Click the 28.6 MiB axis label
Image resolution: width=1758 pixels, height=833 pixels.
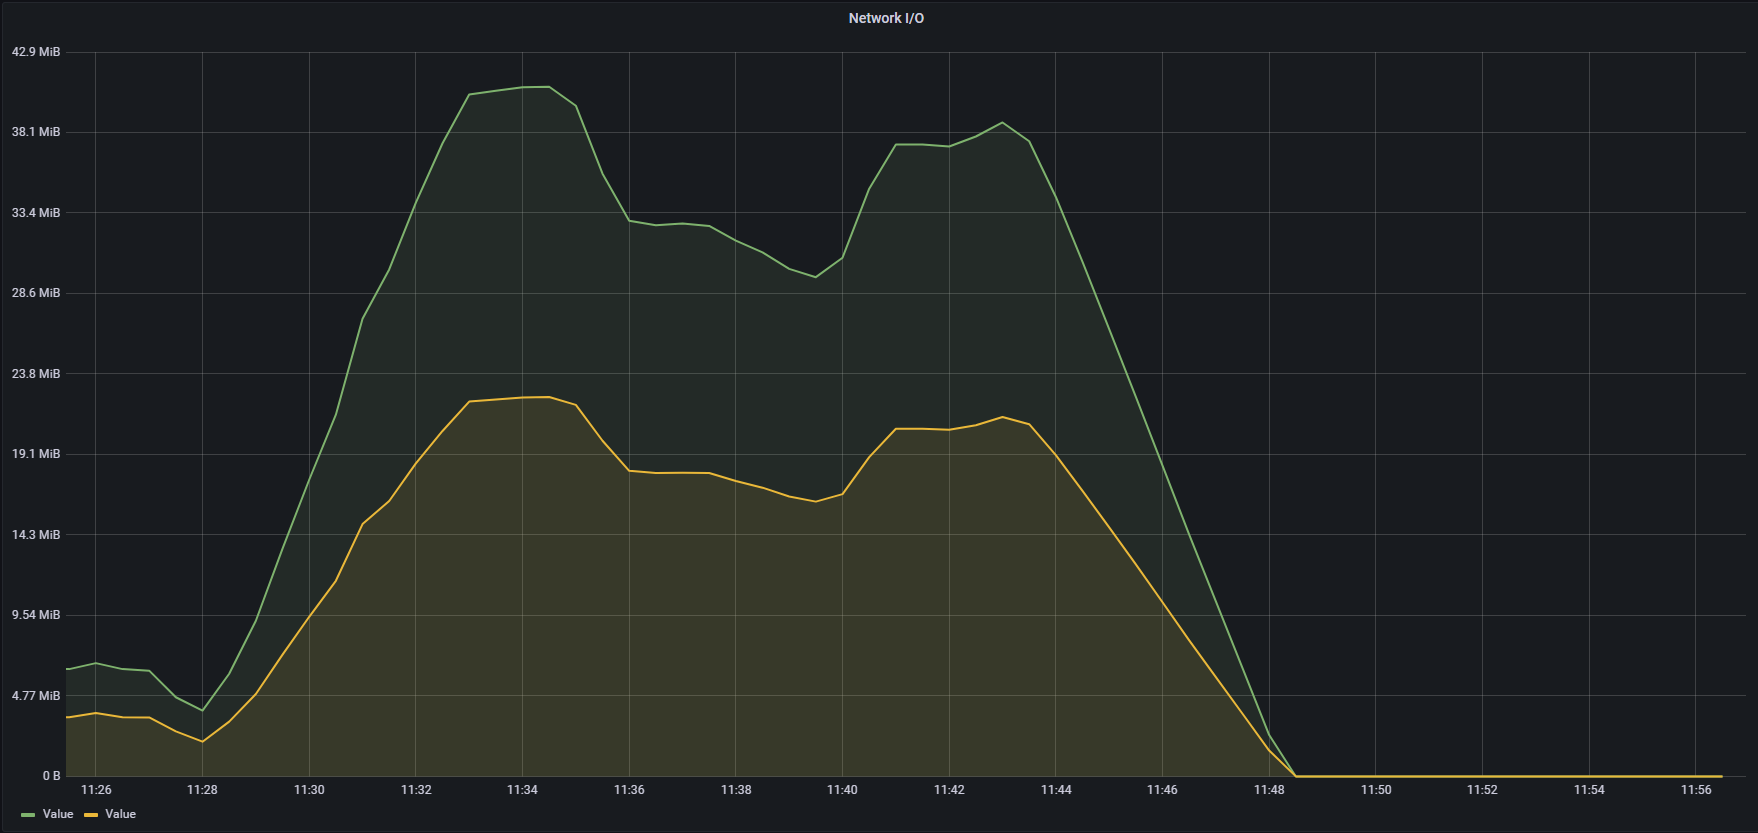pyautogui.click(x=36, y=293)
